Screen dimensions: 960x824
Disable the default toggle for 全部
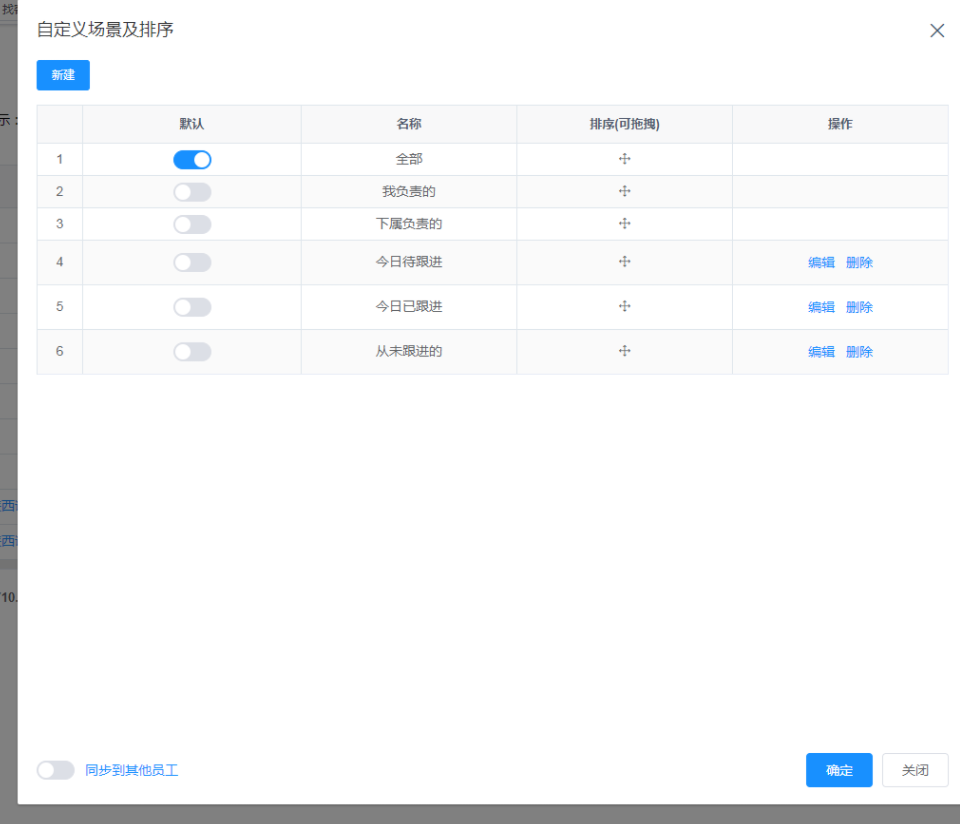tap(191, 159)
